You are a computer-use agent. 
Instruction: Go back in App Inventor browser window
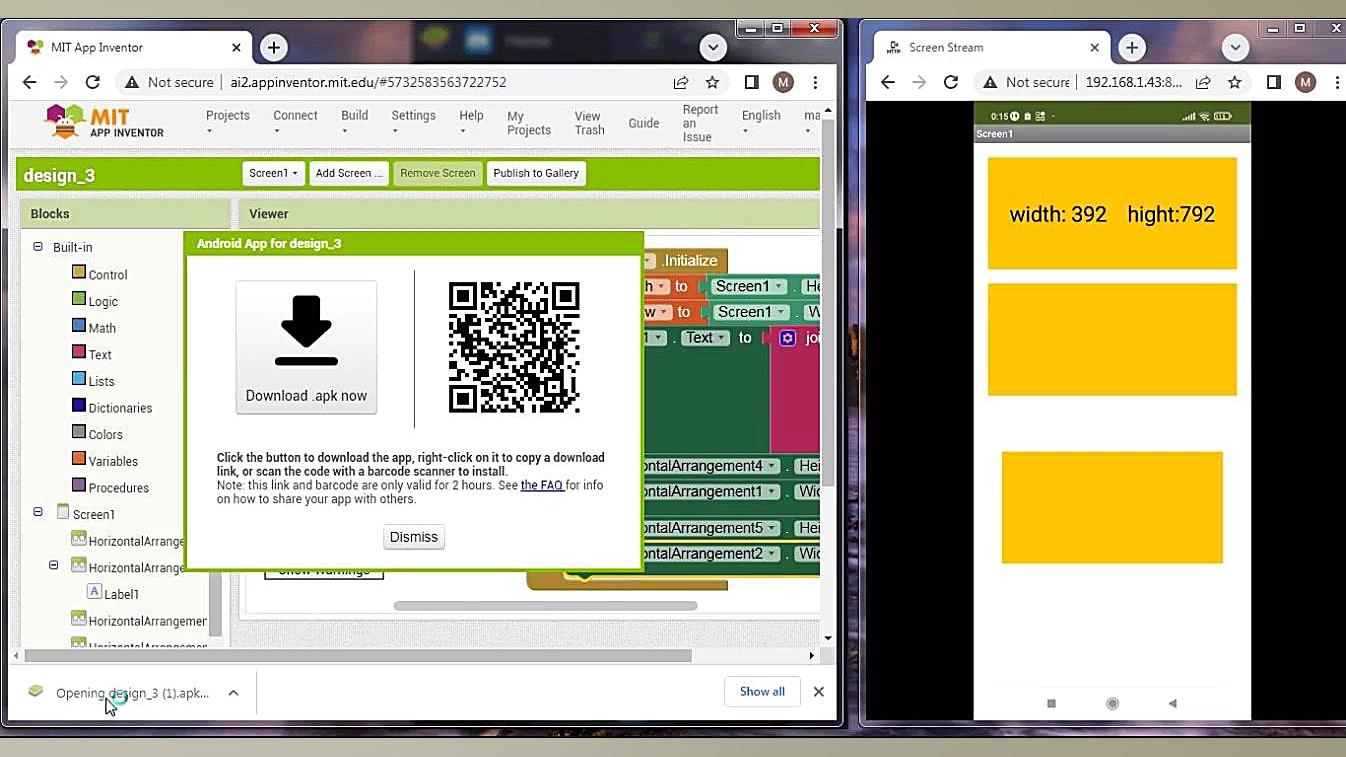[x=30, y=82]
